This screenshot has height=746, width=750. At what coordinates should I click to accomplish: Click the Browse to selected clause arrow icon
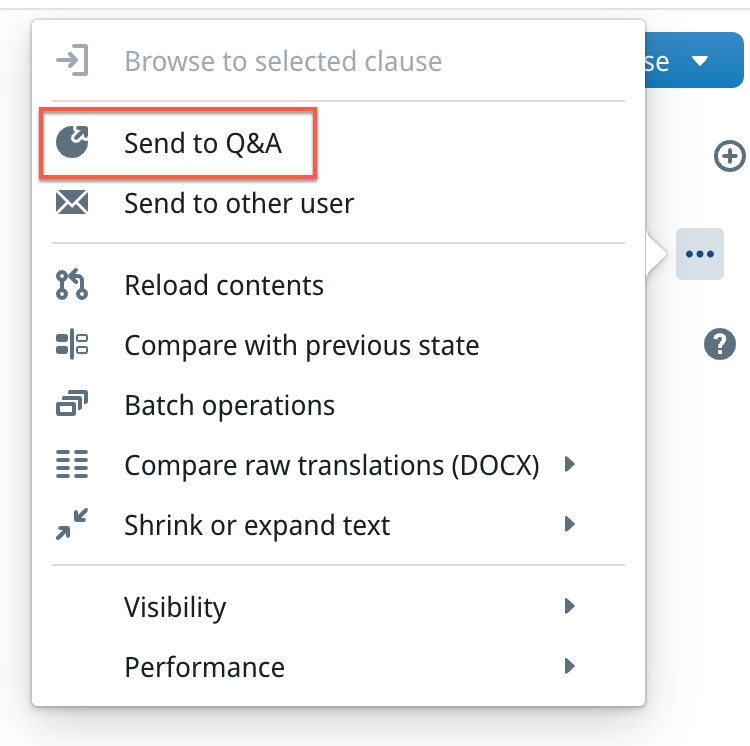click(72, 61)
